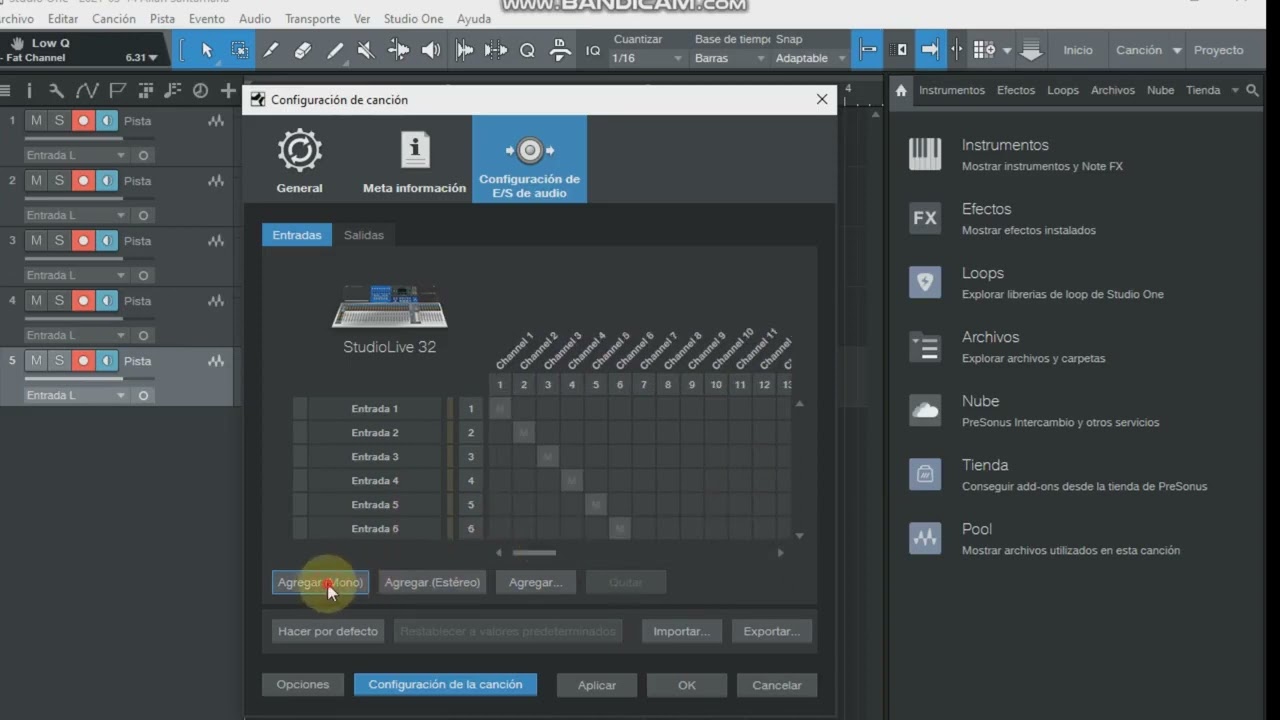Toggle autoscroll arrow button in toolbar
The image size is (1280, 720).
[929, 50]
